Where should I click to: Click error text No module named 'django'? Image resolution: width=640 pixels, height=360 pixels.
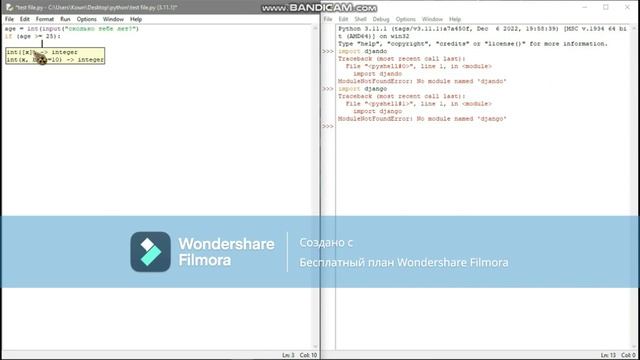click(x=462, y=119)
